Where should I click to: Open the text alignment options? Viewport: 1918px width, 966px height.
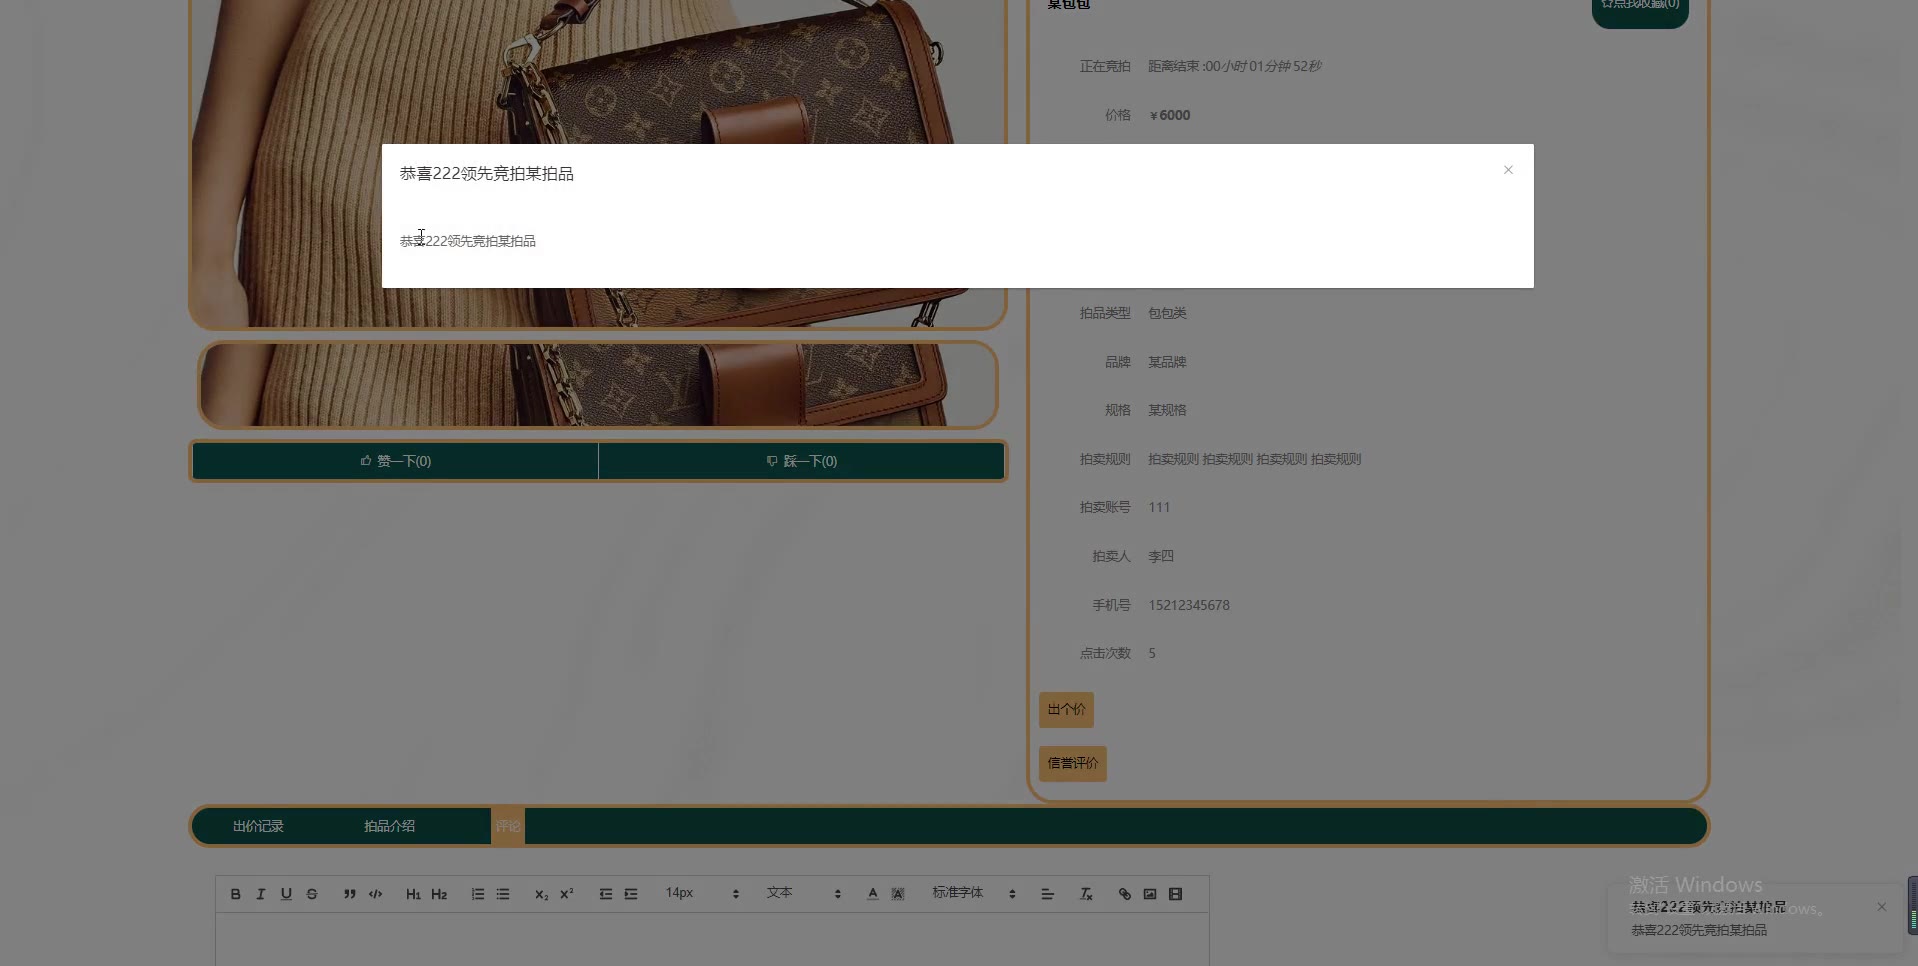[1048, 894]
